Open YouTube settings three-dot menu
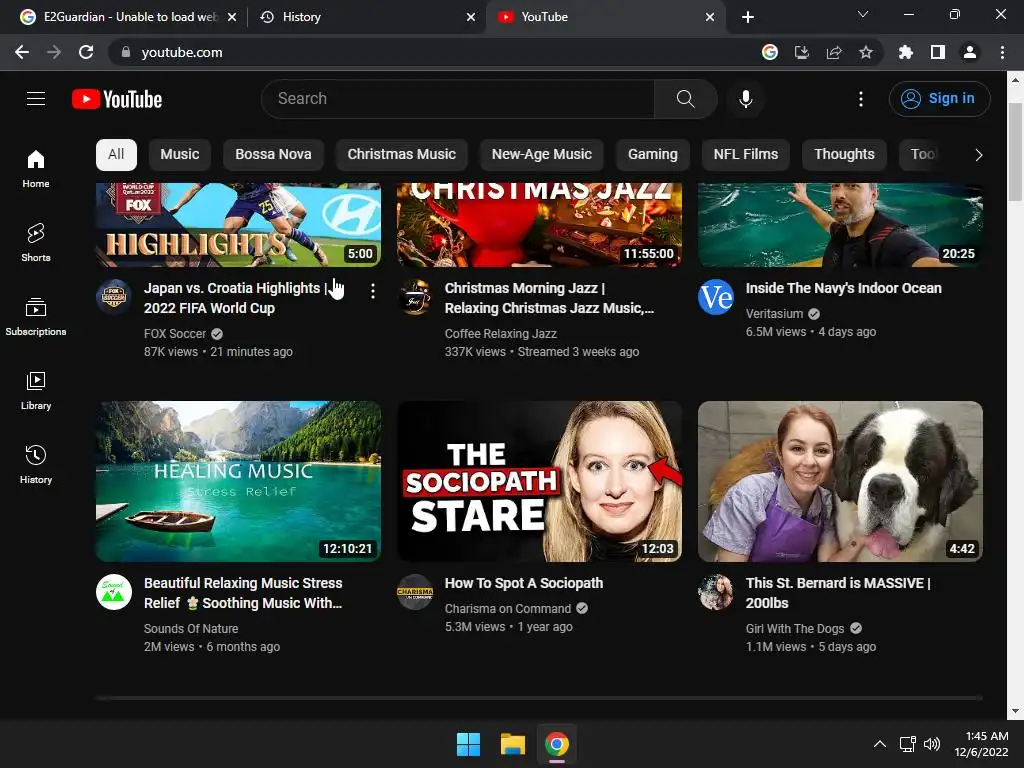 pos(861,99)
